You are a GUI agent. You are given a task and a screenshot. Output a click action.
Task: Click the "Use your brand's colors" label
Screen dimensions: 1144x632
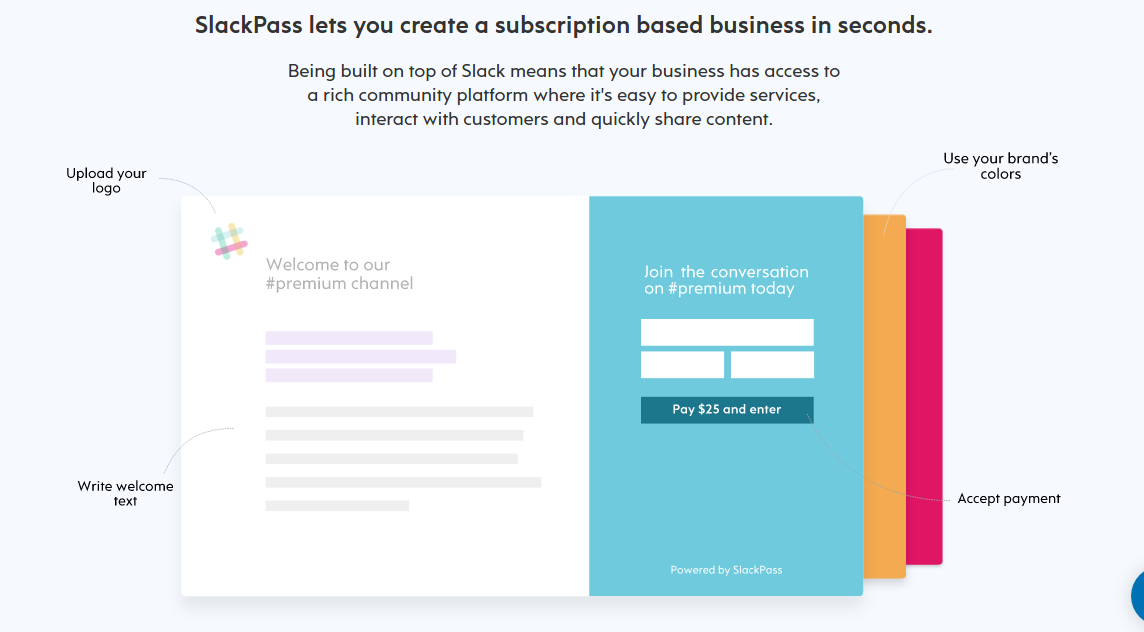1000,166
